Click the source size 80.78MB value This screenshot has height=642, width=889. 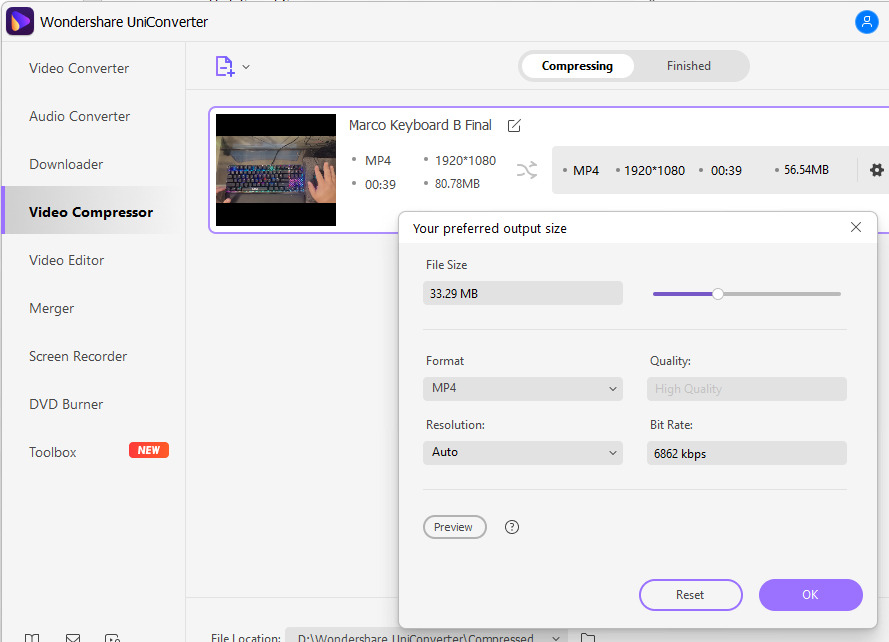pos(457,184)
